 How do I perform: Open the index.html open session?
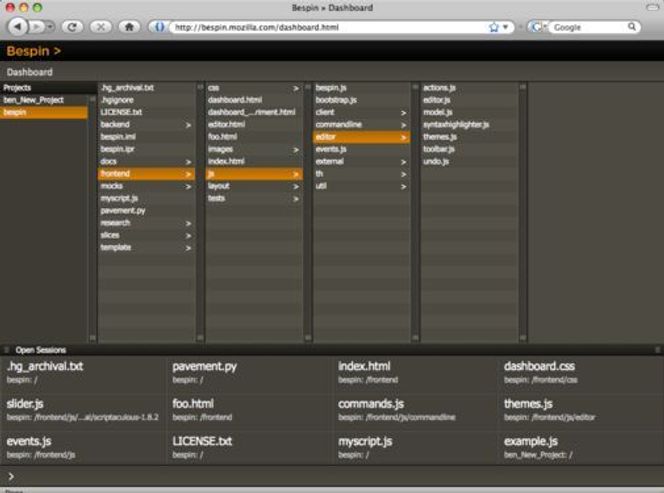click(415, 373)
